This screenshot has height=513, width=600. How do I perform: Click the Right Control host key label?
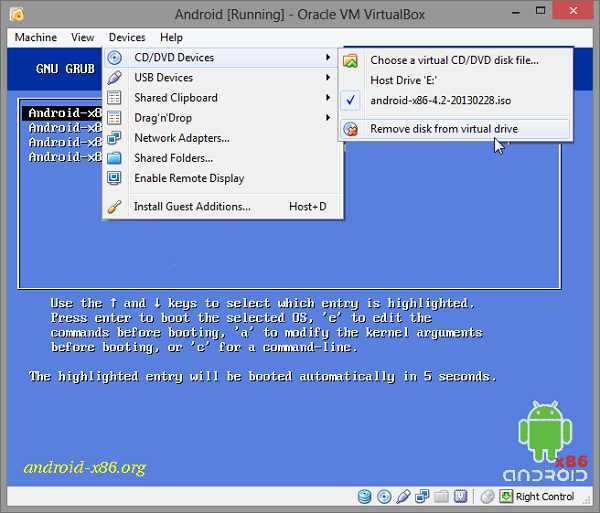point(545,497)
